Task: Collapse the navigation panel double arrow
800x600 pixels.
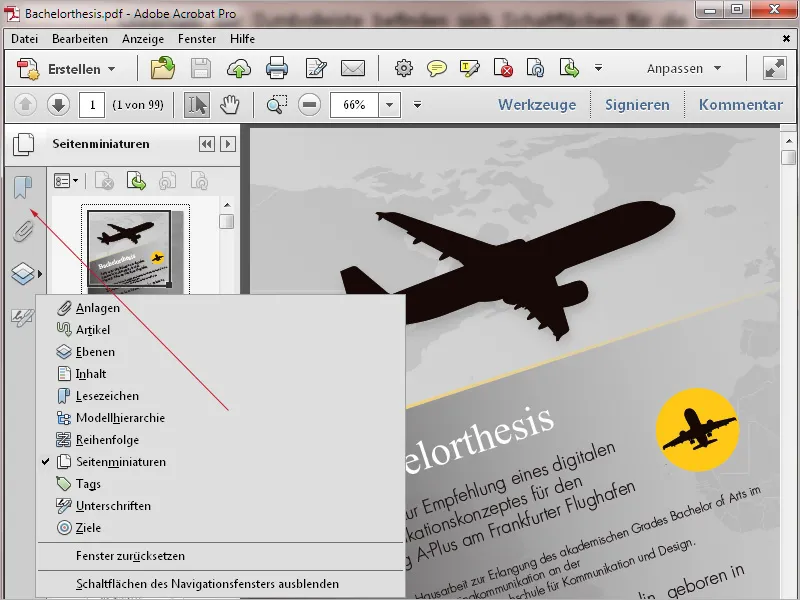Action: (x=207, y=144)
